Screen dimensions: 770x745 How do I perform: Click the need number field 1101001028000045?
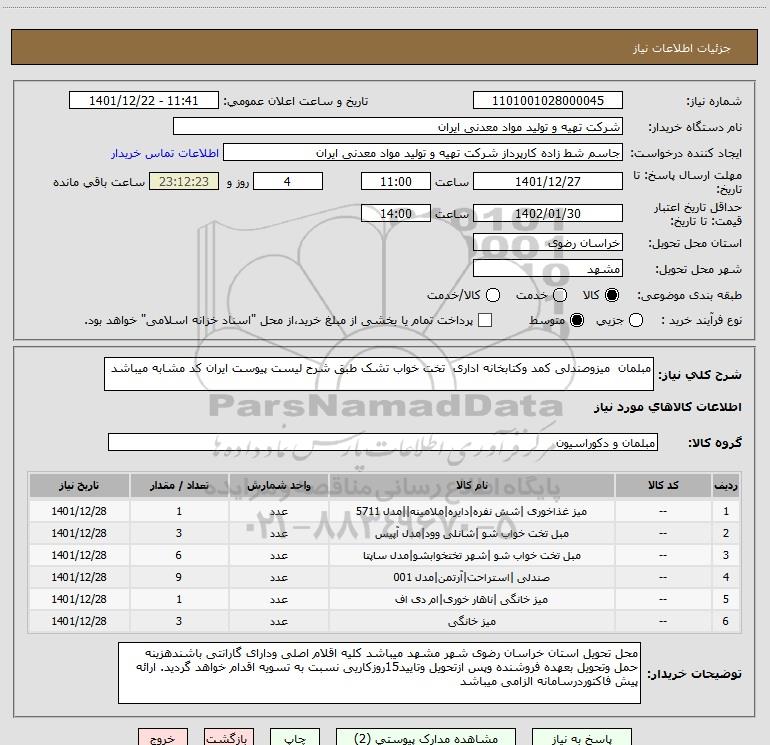pos(548,101)
